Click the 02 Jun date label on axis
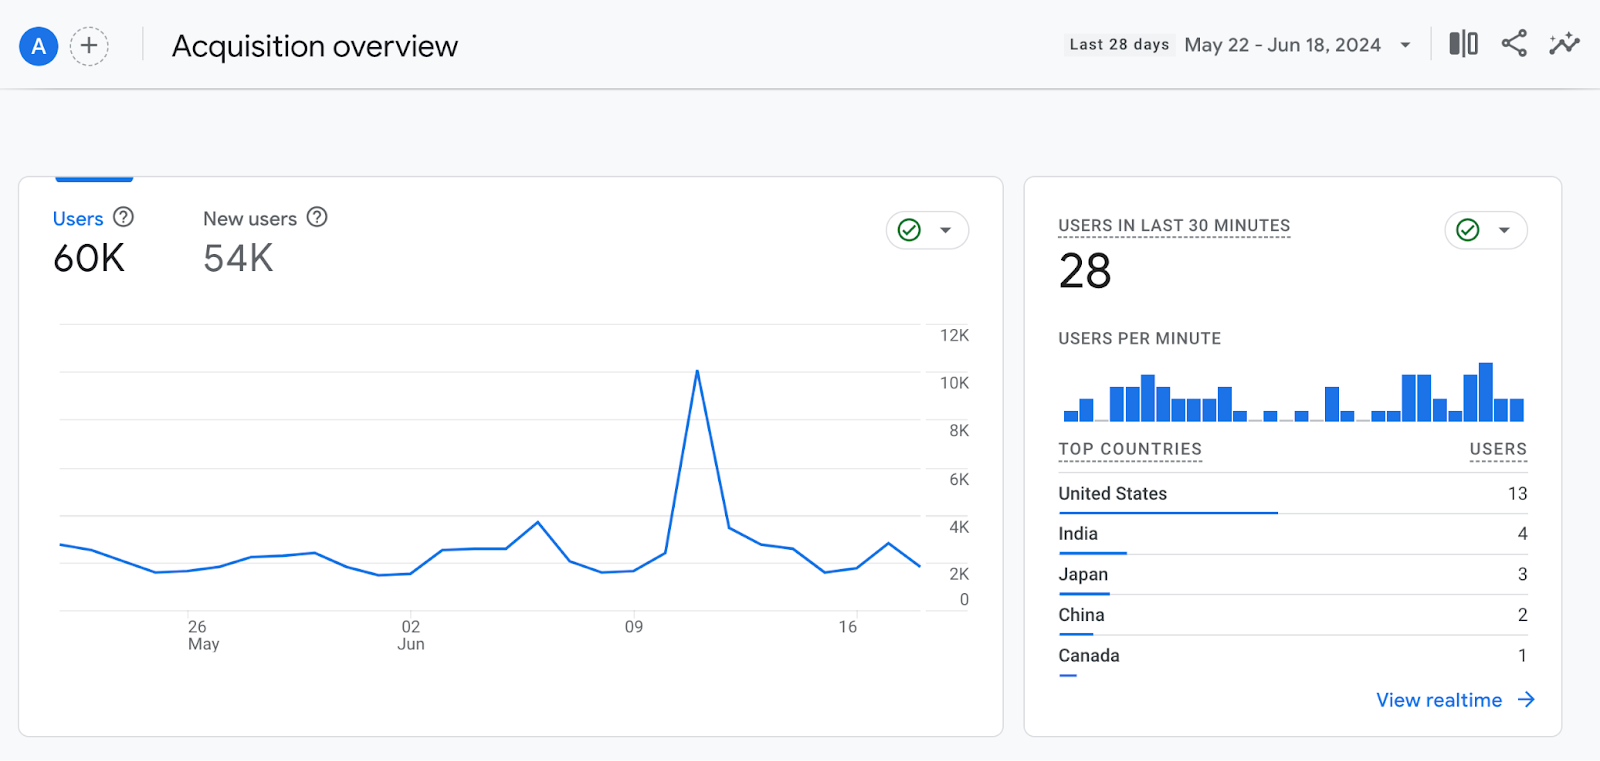Screen dimensions: 1600x761 coord(411,635)
